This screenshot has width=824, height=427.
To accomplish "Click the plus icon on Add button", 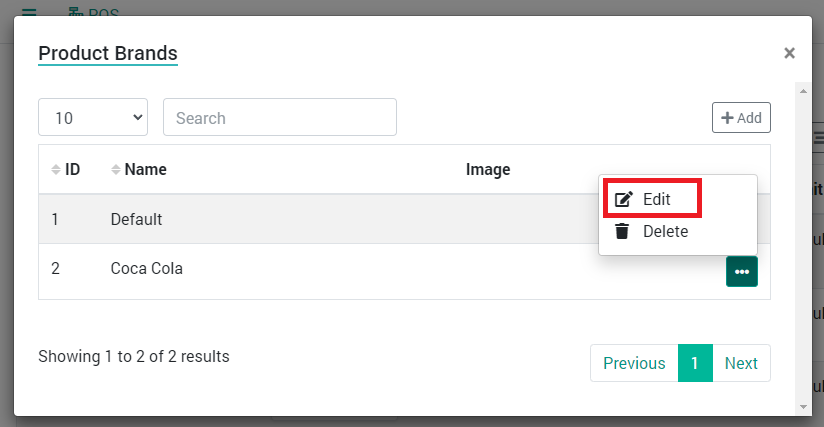I will pos(727,118).
